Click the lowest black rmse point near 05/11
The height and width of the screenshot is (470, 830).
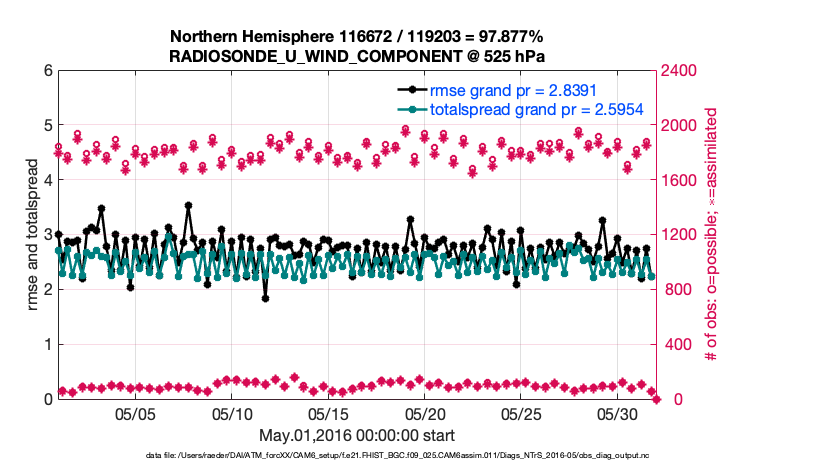point(265,297)
